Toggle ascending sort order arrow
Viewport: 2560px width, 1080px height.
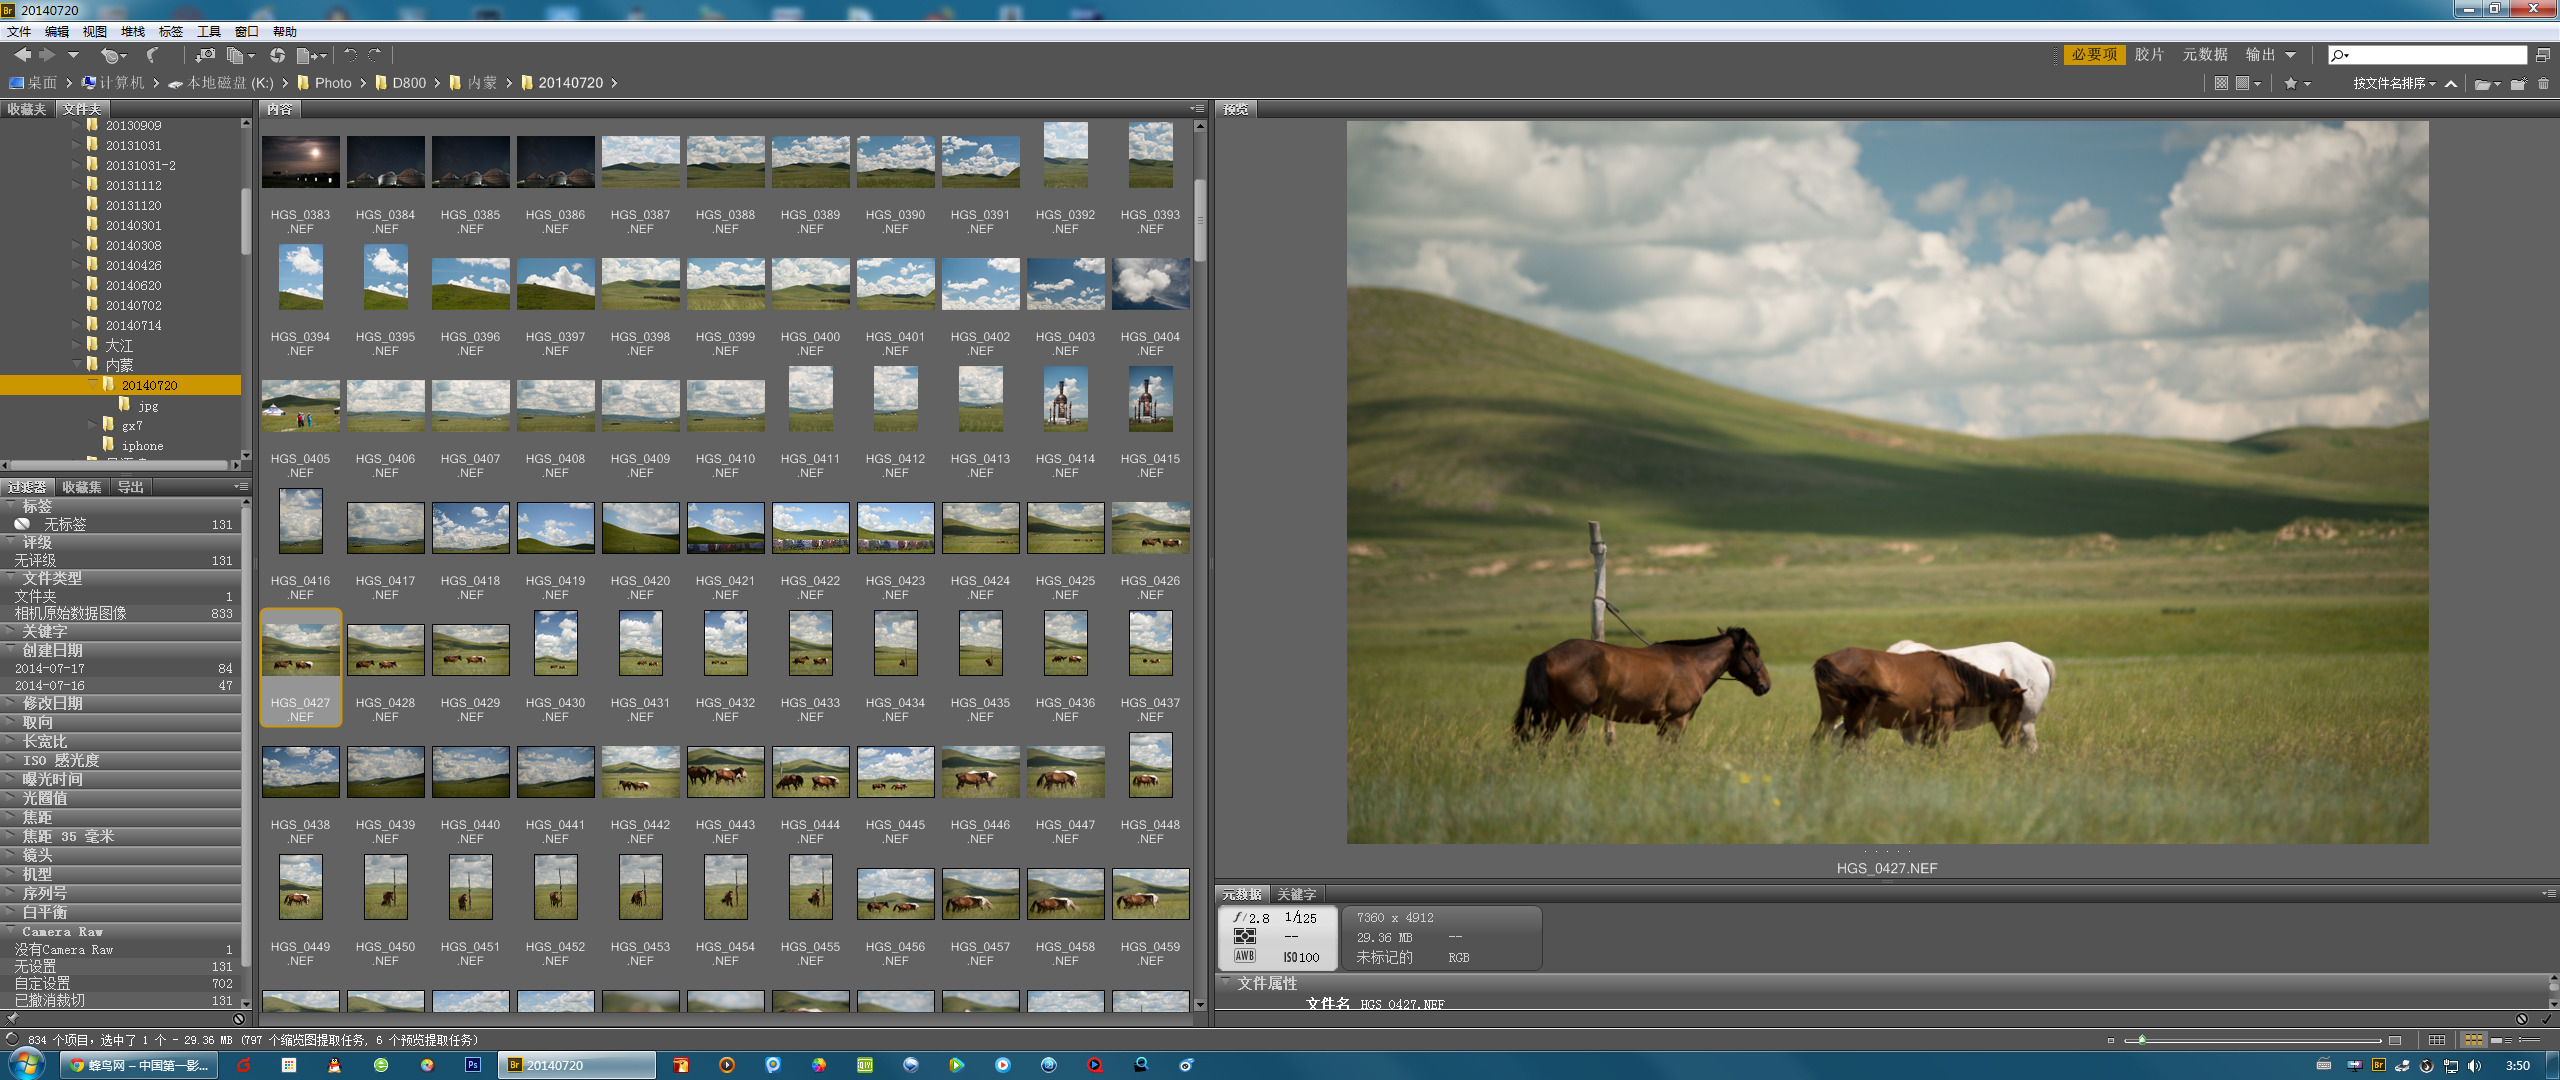click(2451, 84)
